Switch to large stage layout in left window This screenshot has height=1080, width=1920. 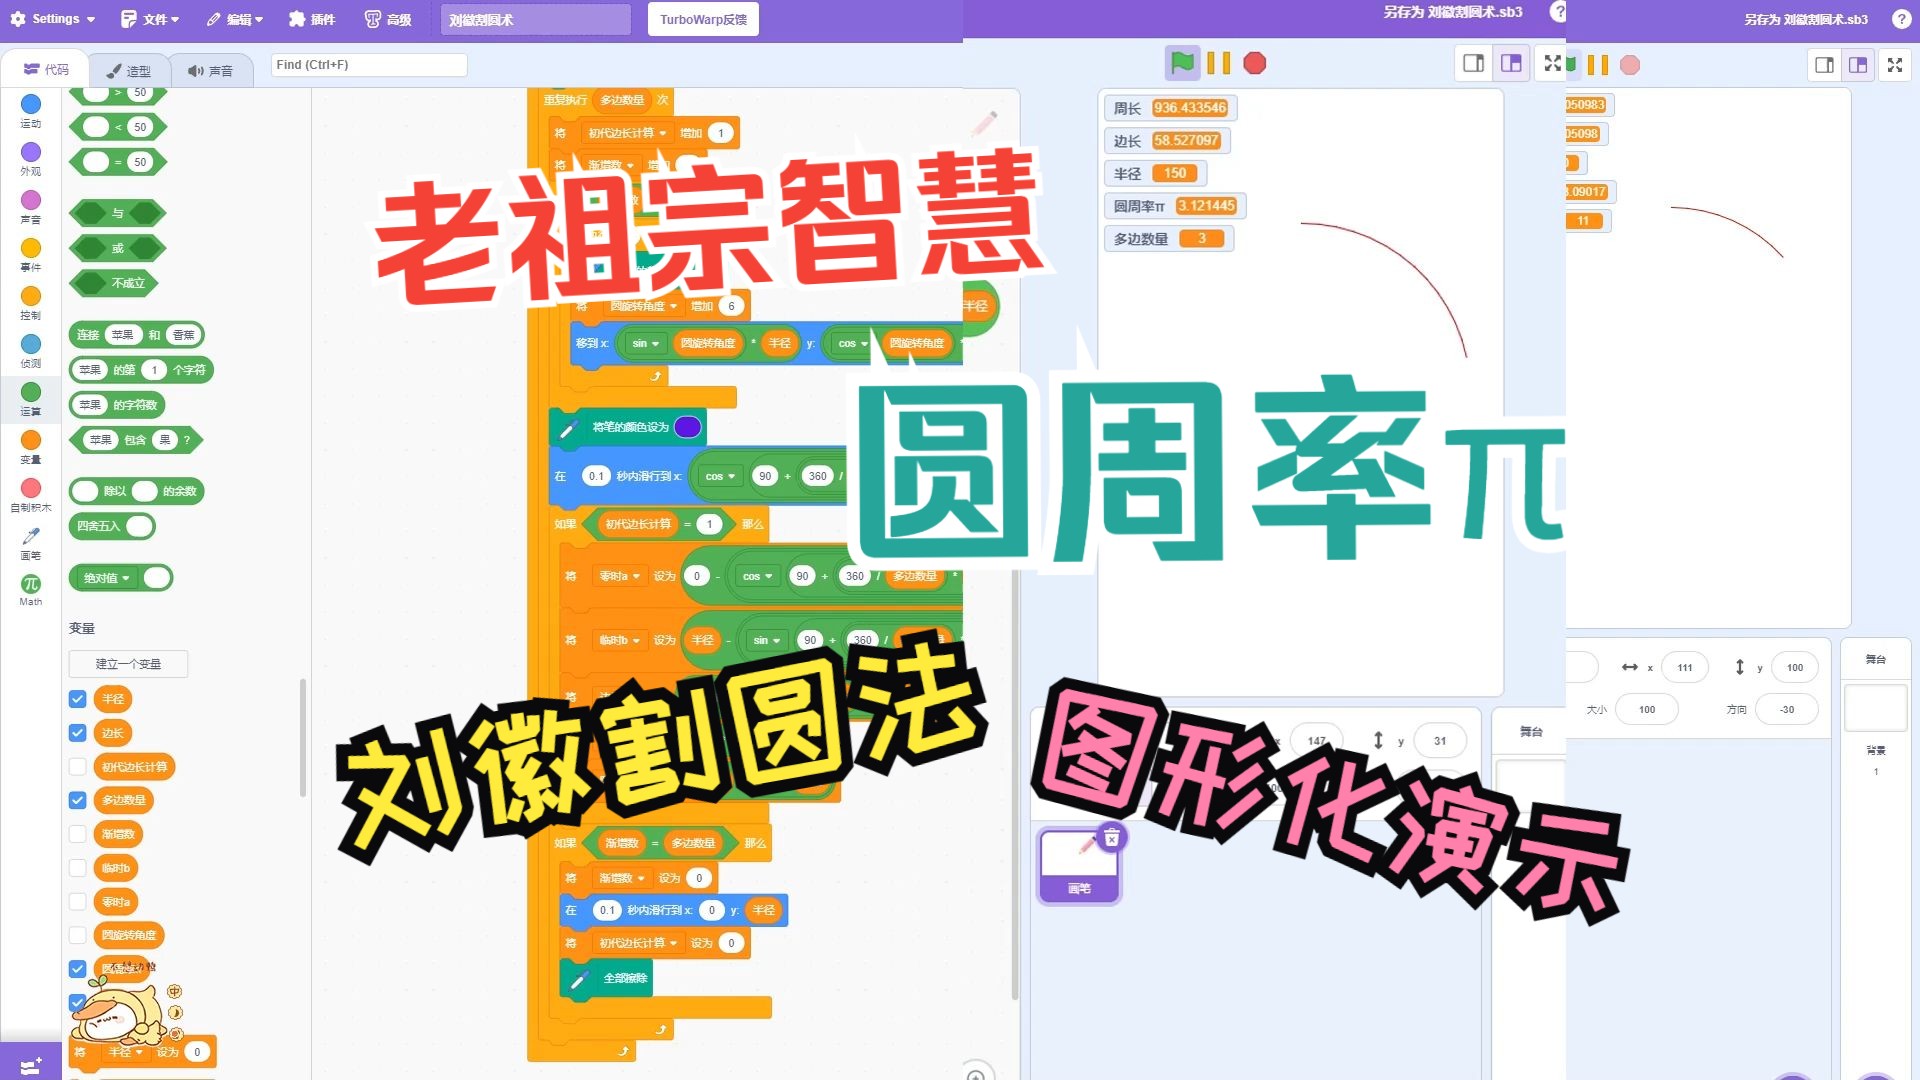(x=1511, y=63)
